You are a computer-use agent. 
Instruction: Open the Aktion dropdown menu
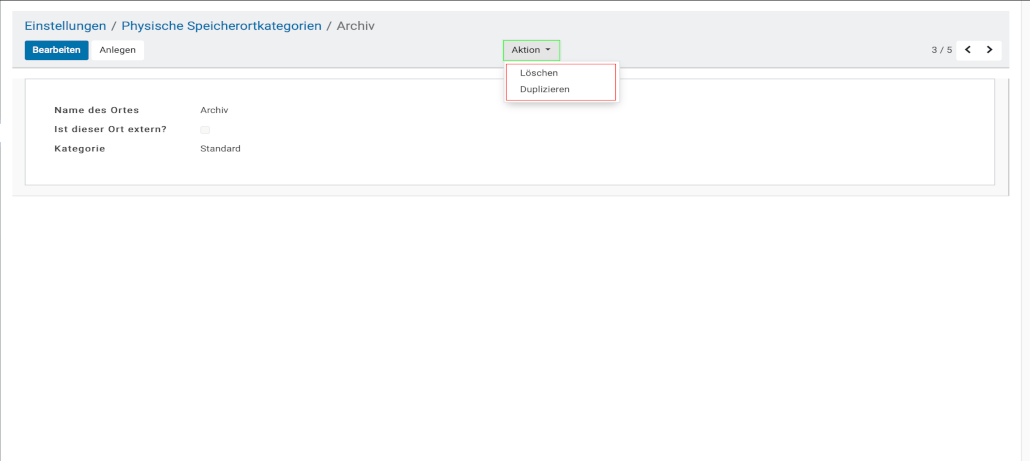tap(531, 50)
